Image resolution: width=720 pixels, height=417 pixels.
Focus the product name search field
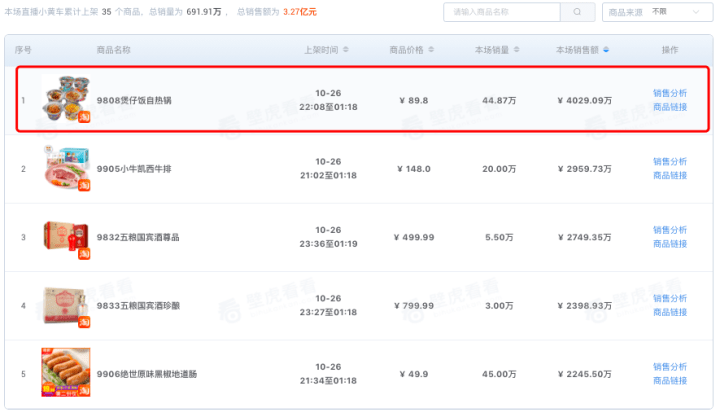[502, 12]
